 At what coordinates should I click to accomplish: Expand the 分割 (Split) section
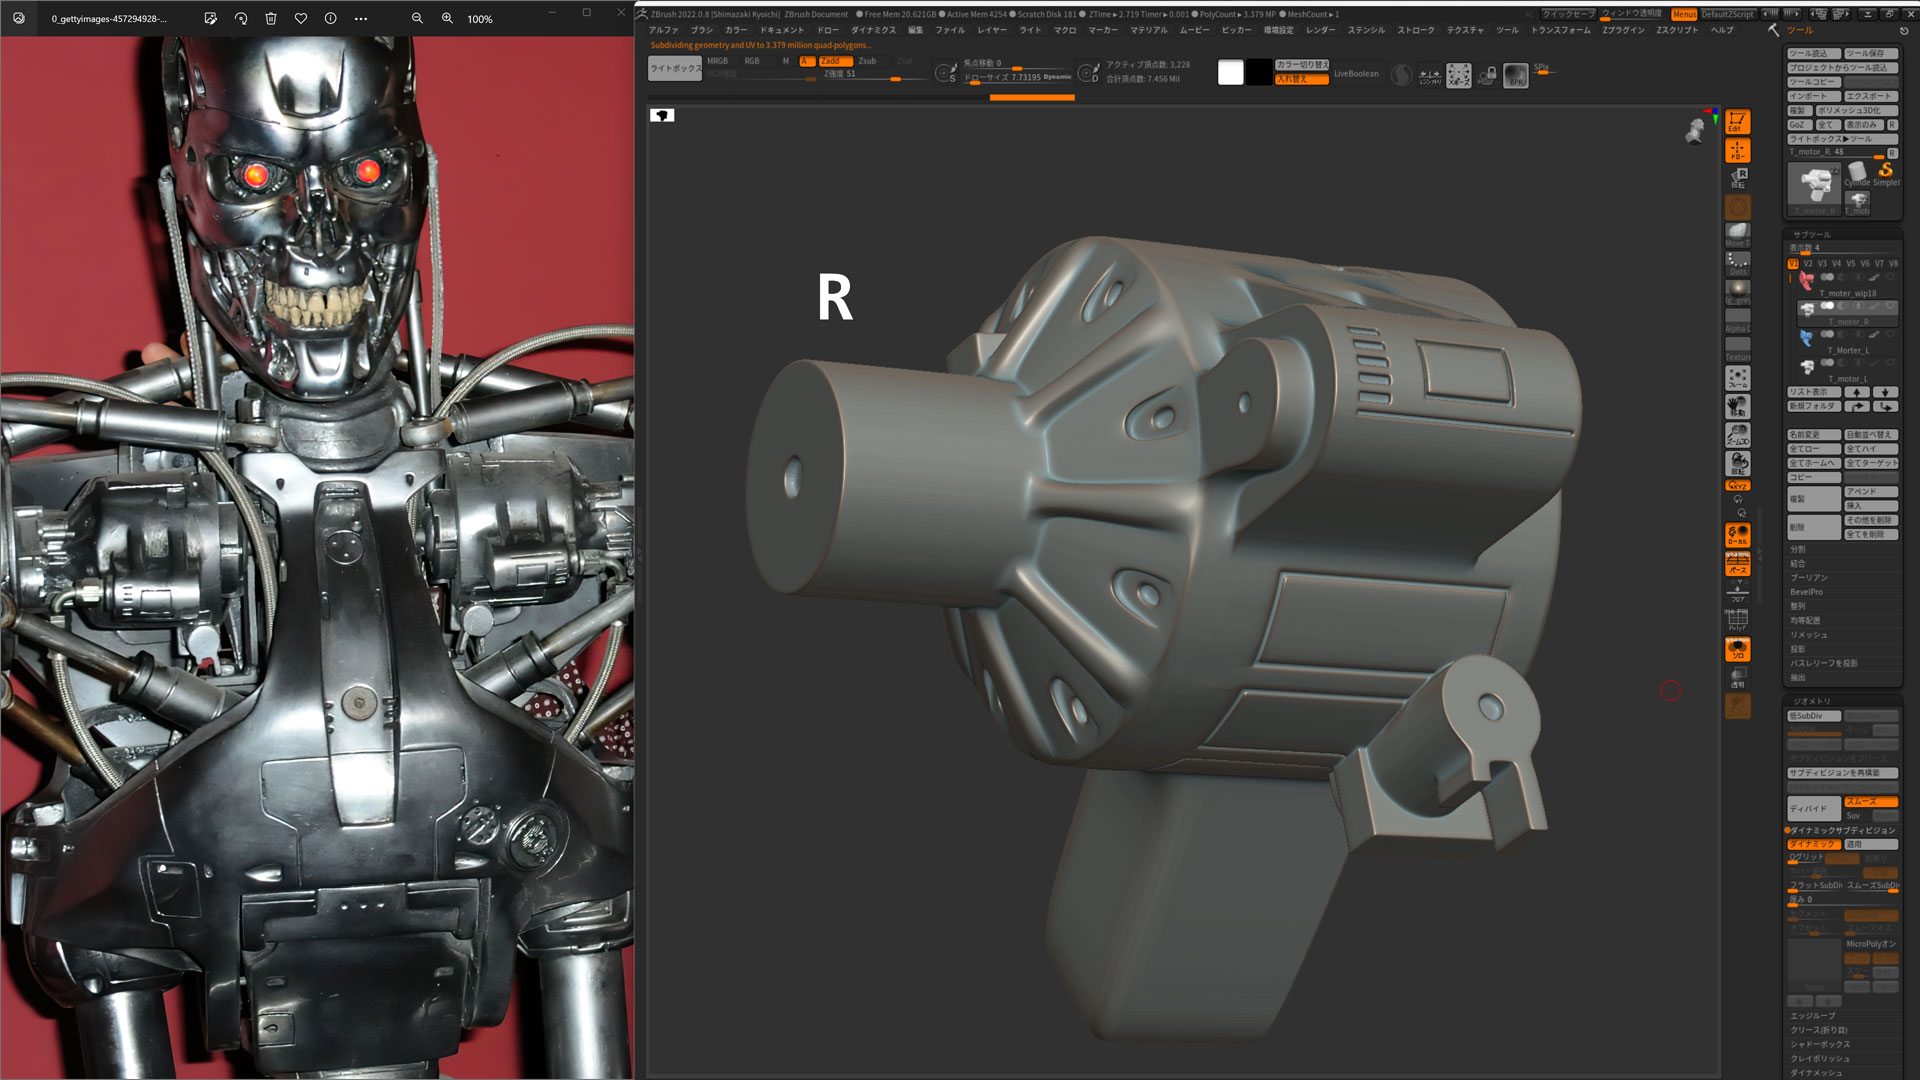click(x=1798, y=549)
